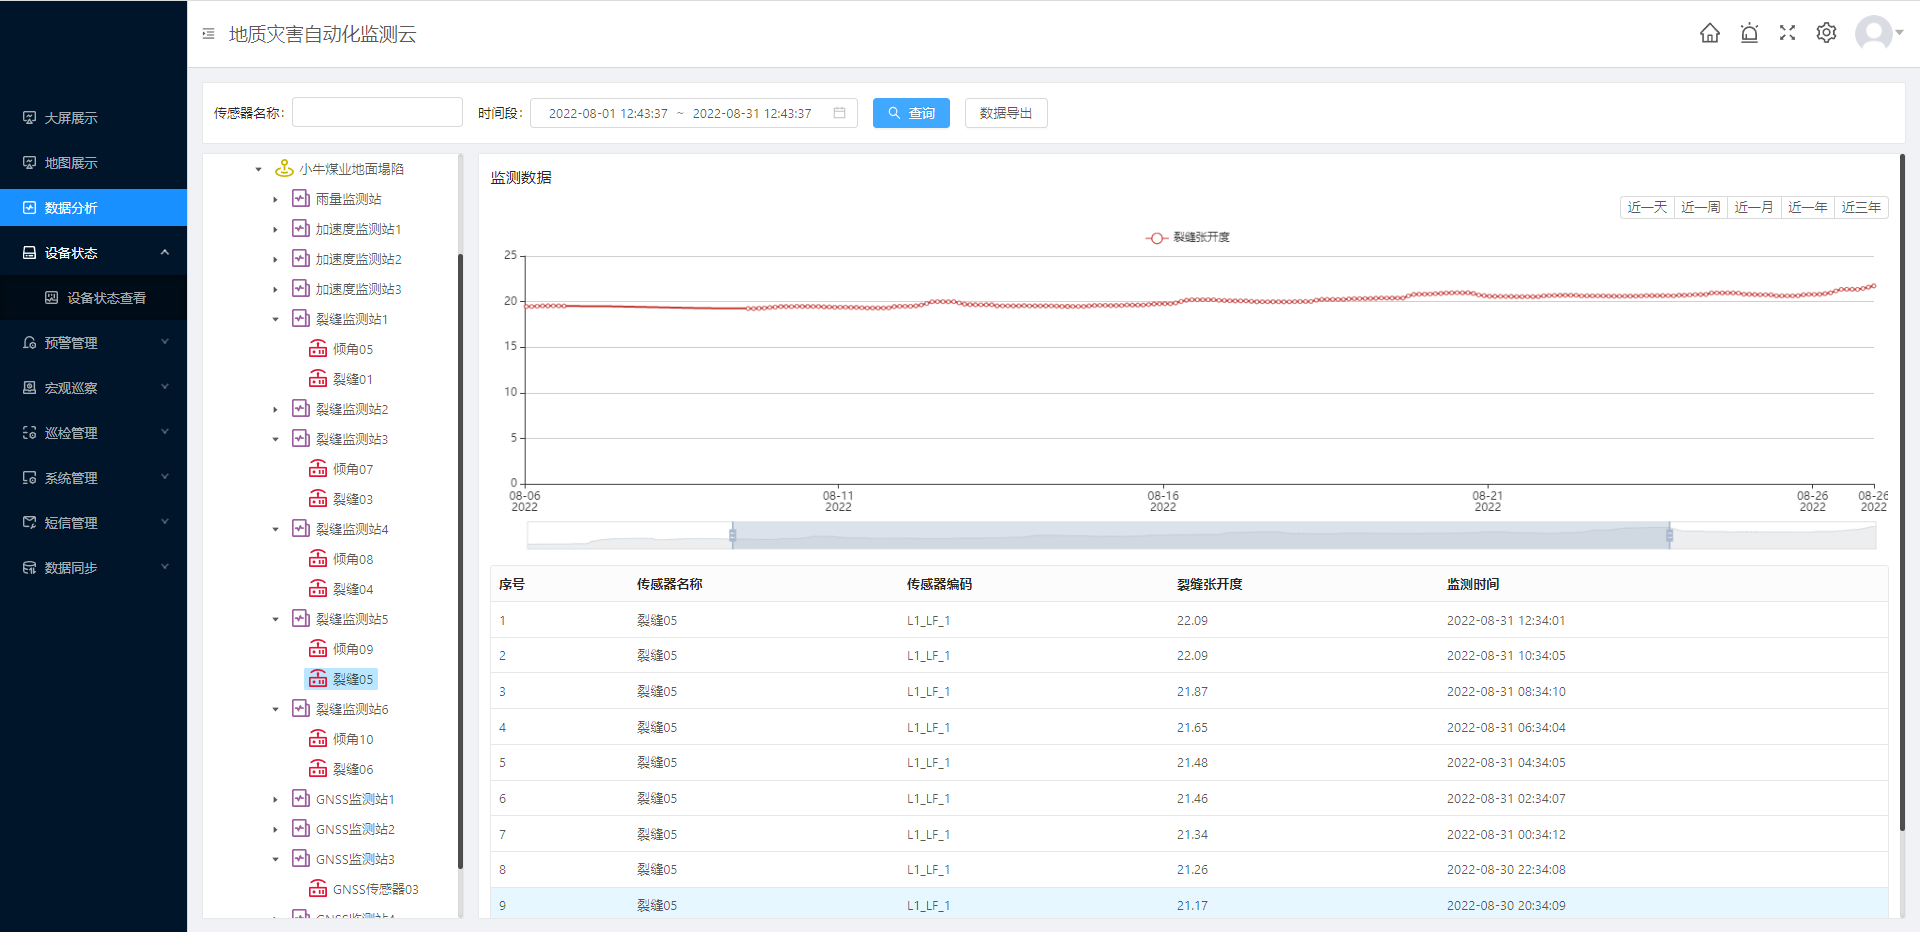Select the 裂缝01 sensor icon in tree
This screenshot has height=932, width=1920.
click(x=318, y=379)
